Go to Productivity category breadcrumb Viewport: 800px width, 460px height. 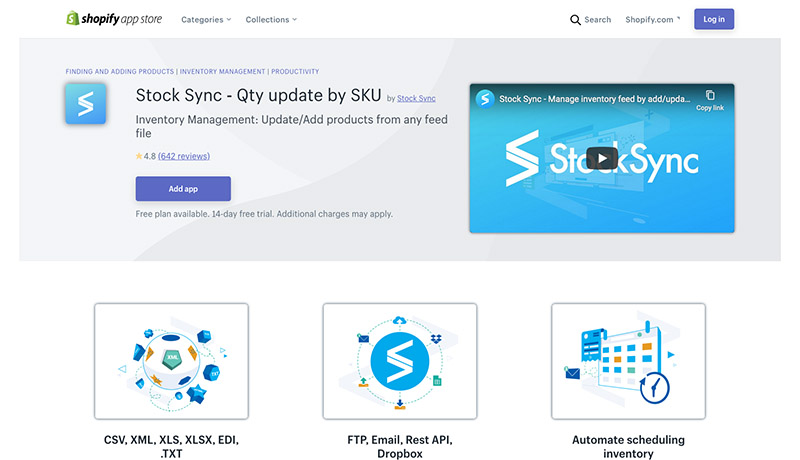click(x=295, y=72)
